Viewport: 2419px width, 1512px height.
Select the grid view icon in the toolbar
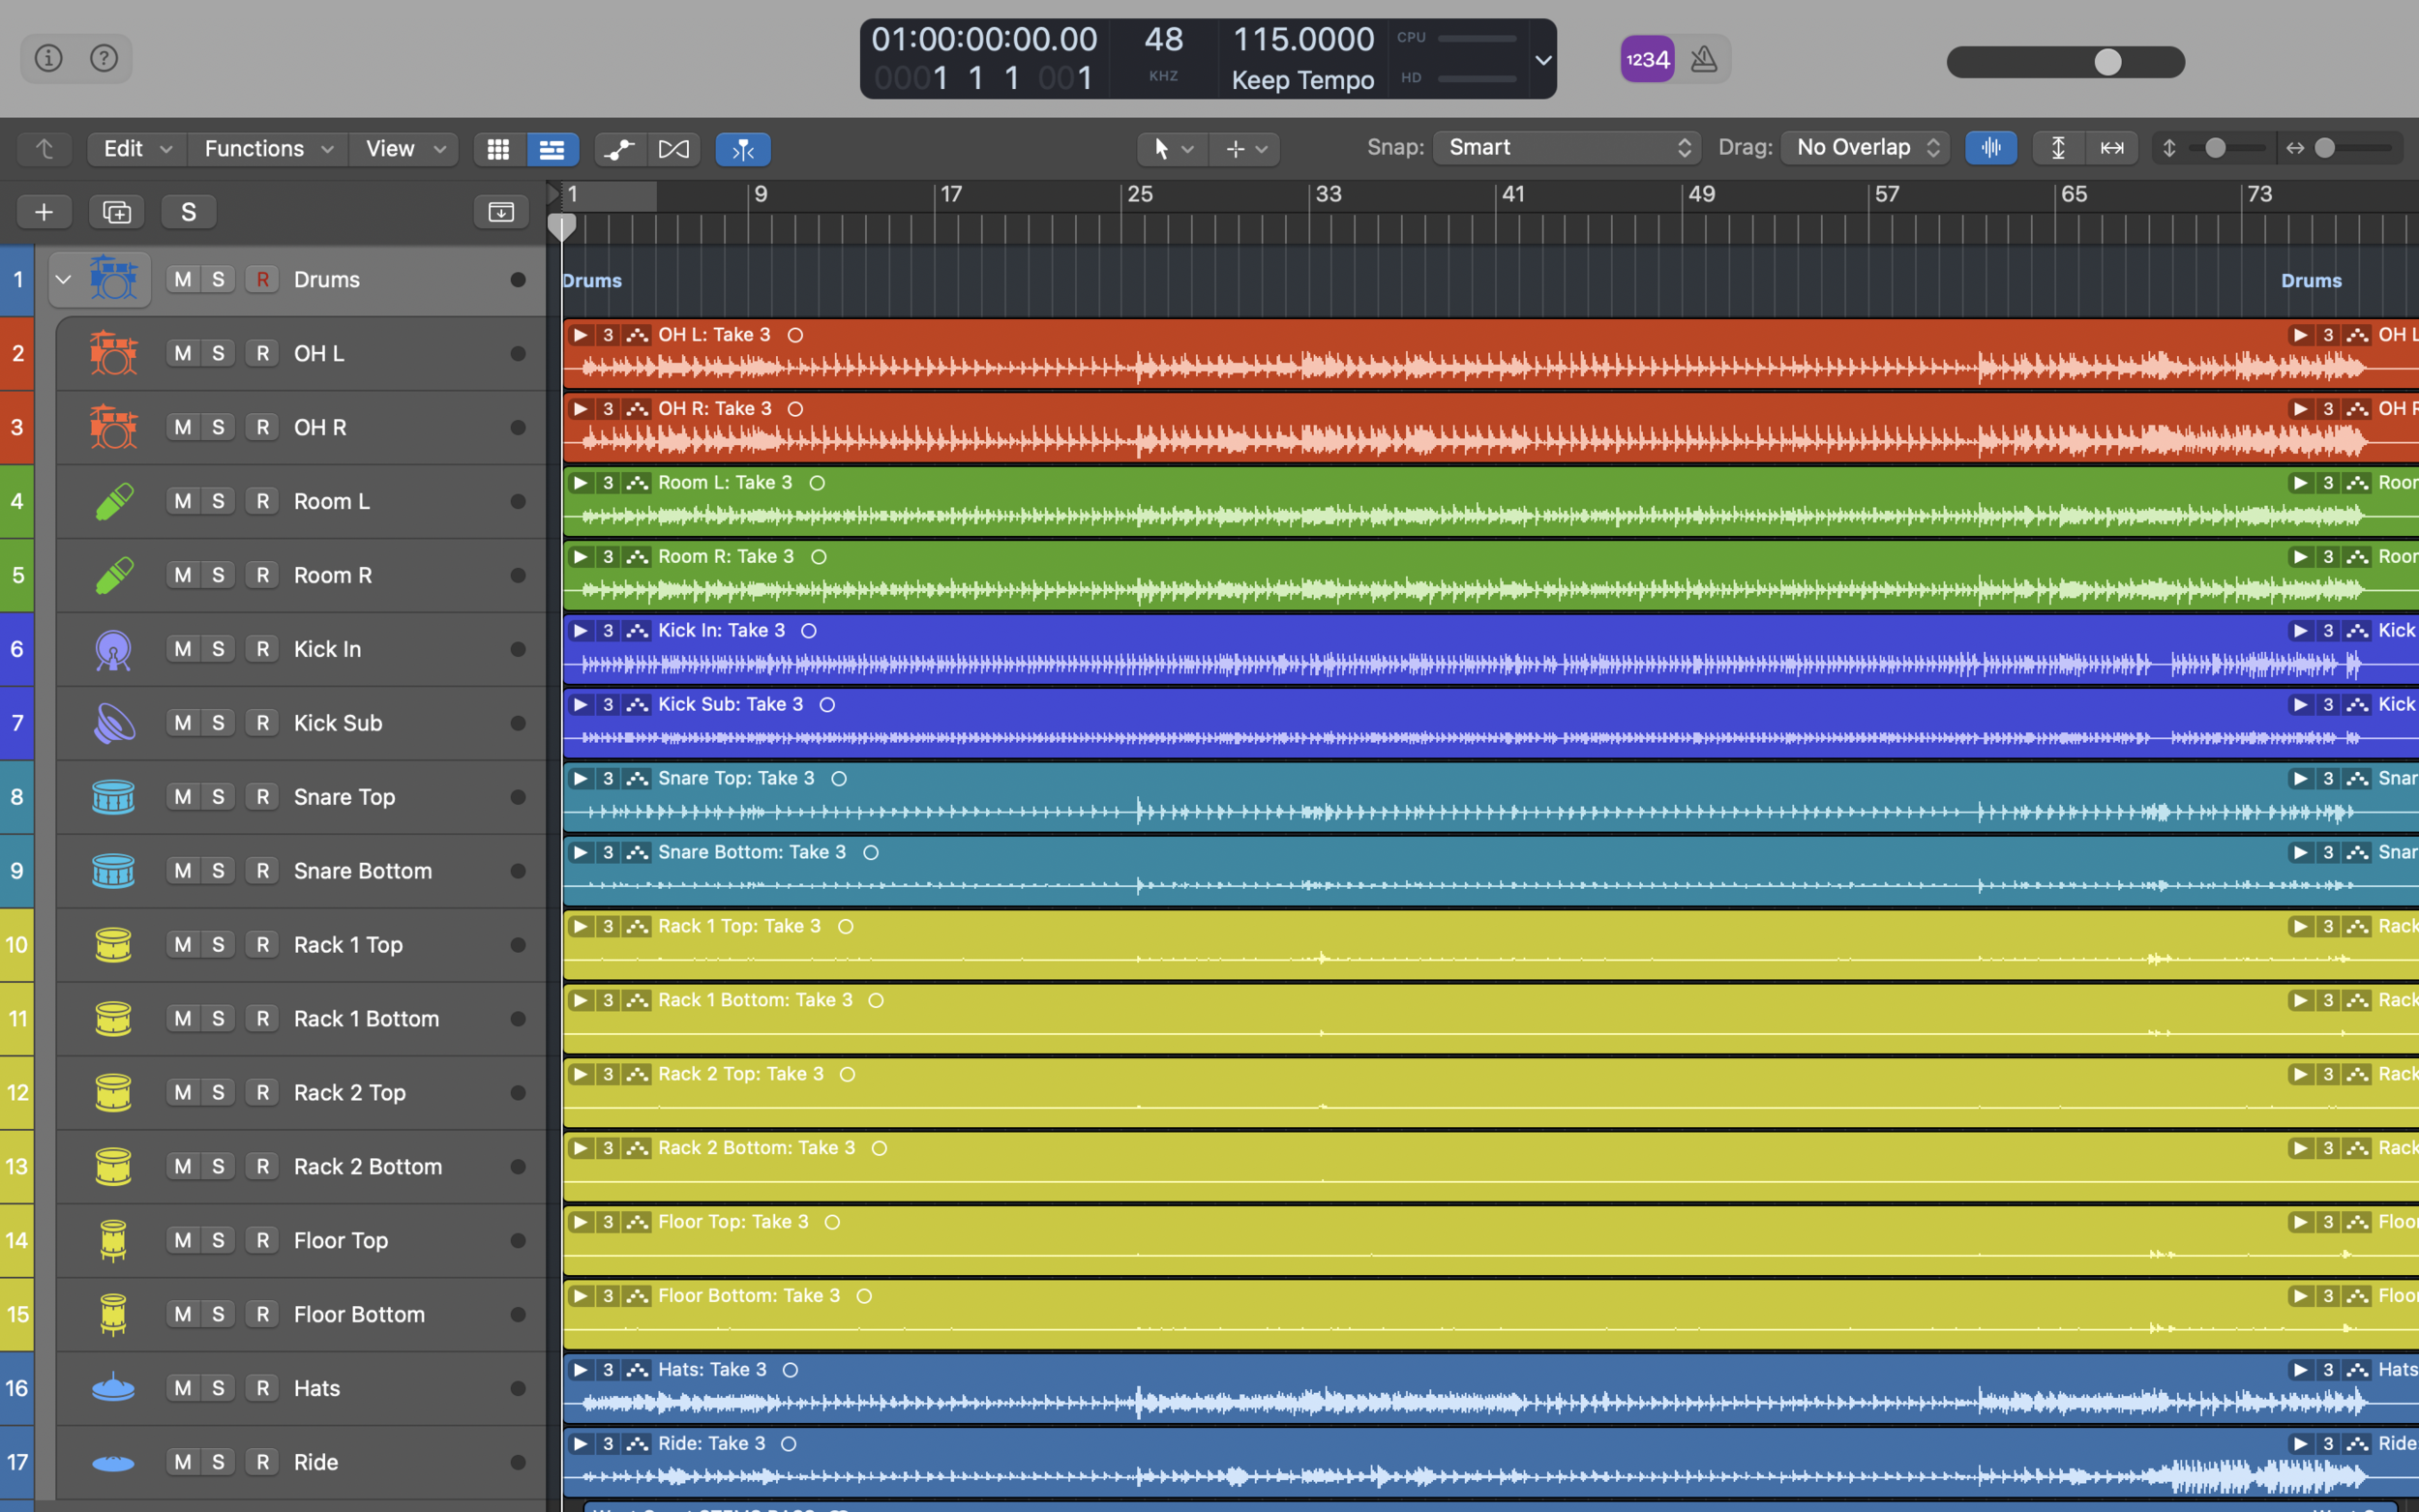coord(497,148)
